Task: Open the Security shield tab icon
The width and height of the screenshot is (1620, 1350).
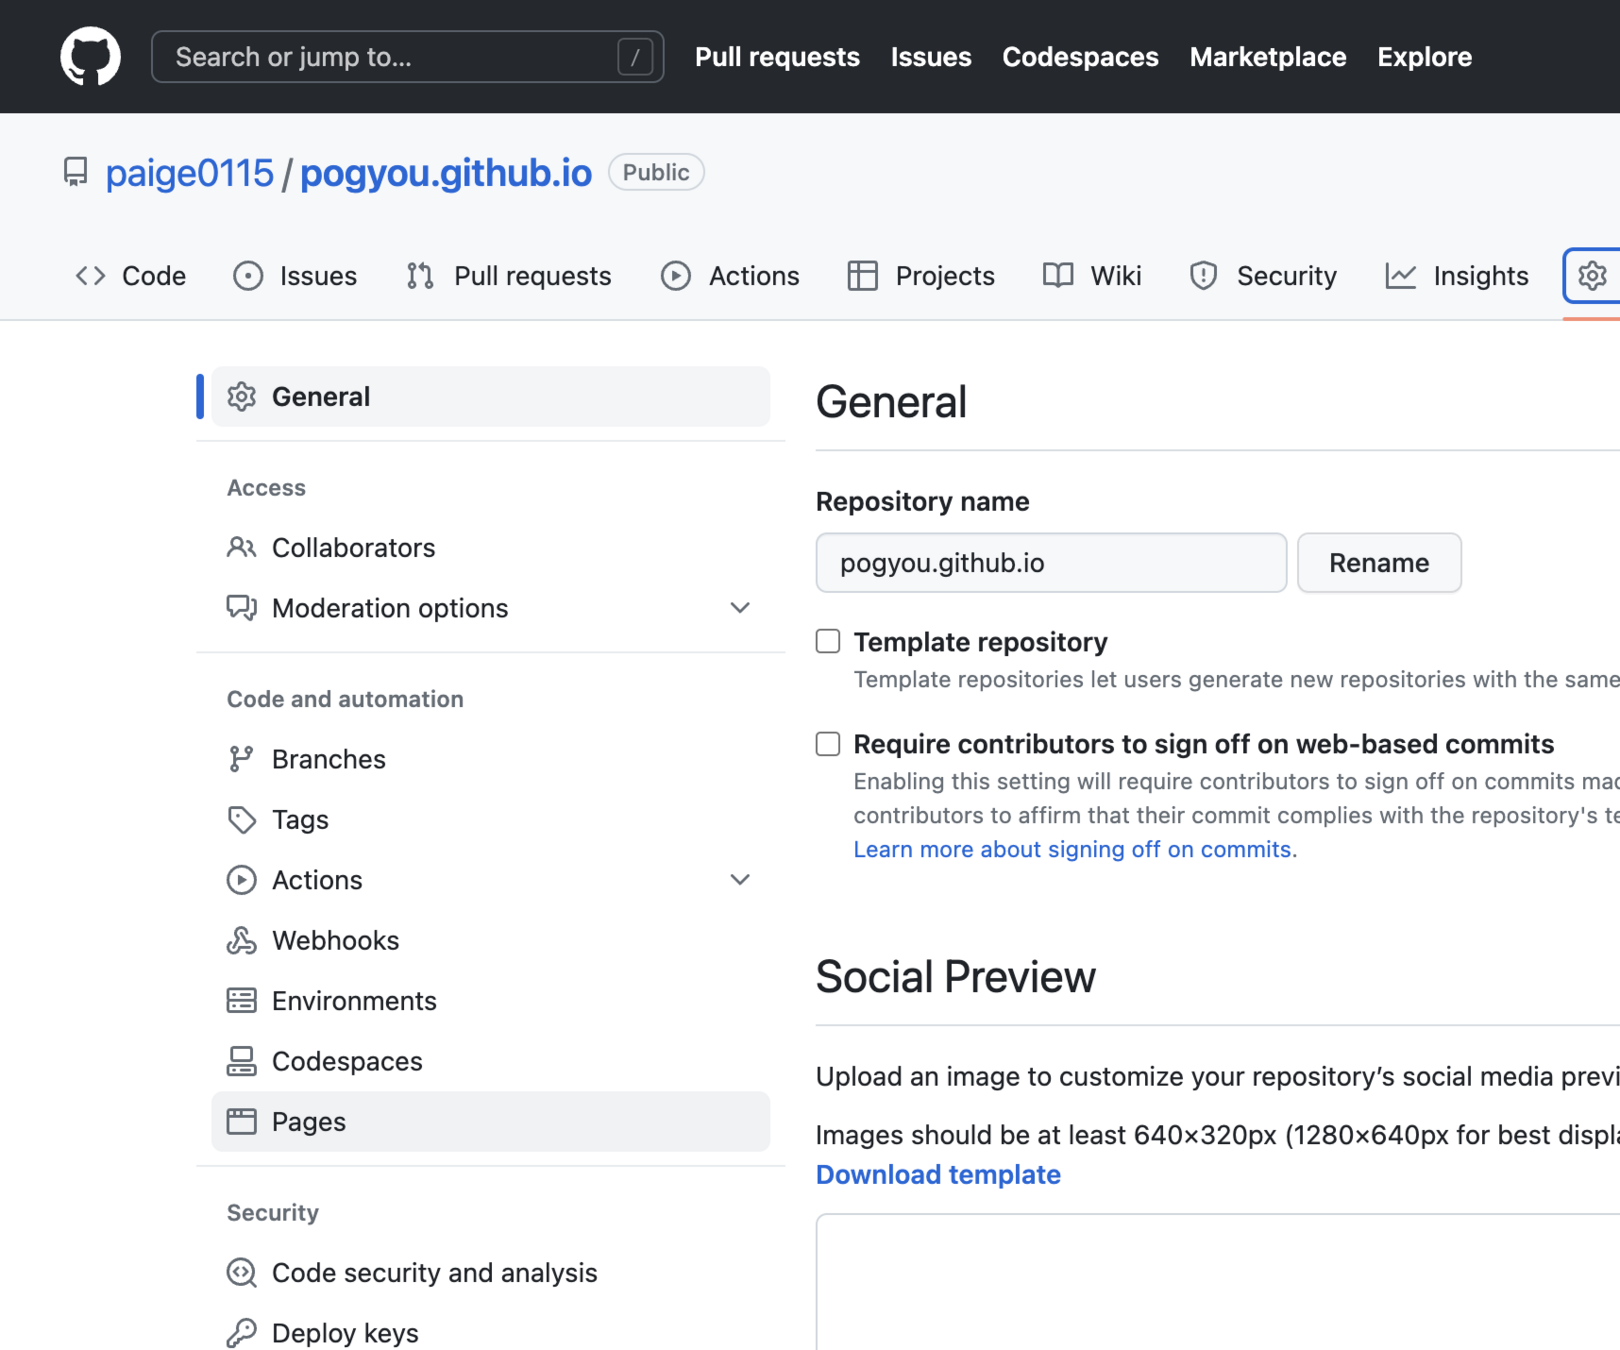Action: tap(1204, 276)
